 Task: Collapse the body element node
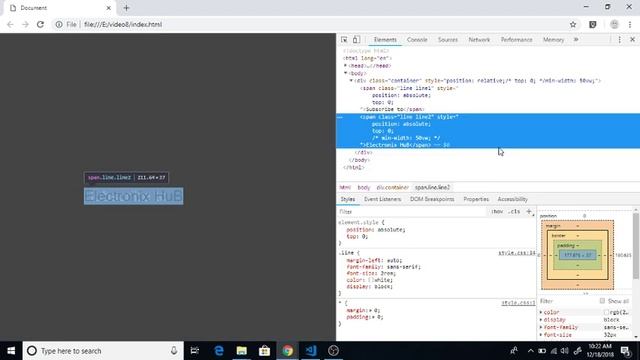point(345,73)
